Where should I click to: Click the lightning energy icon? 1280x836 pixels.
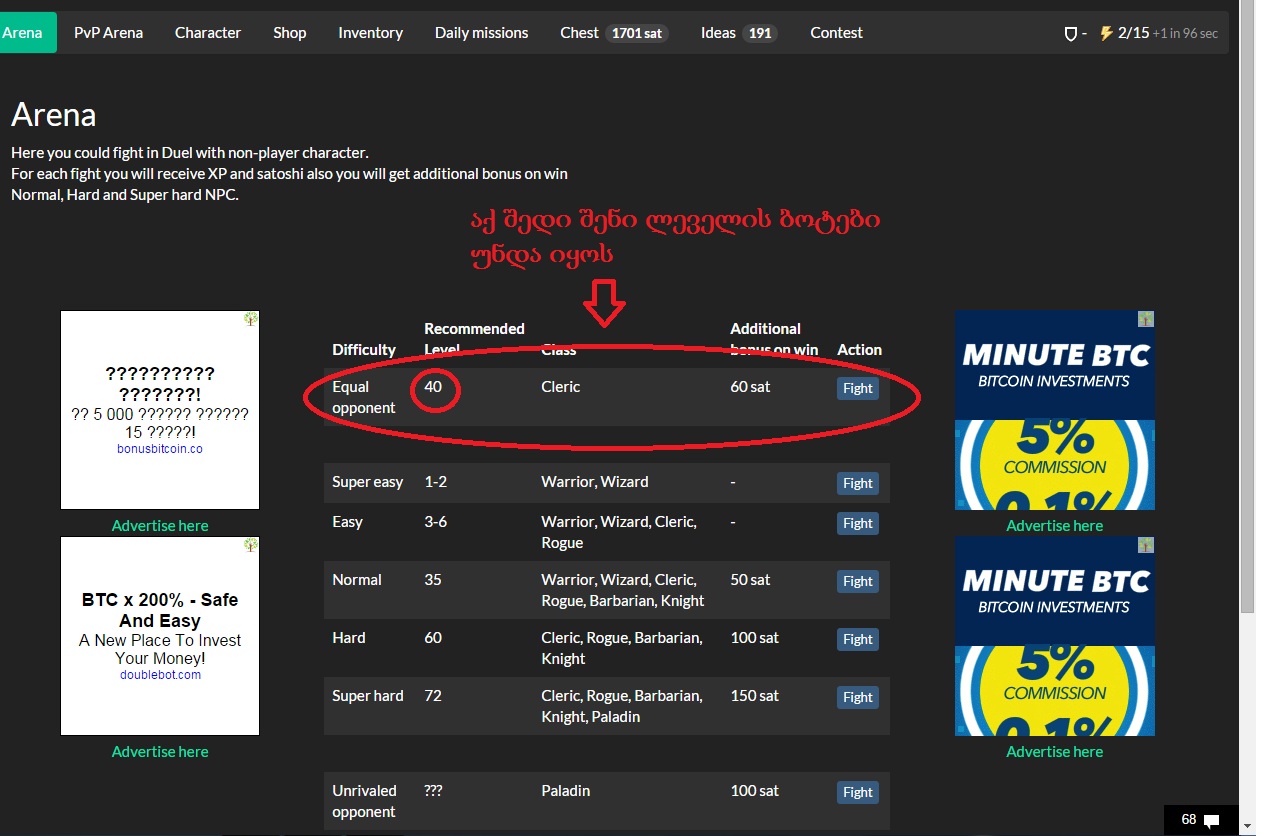[x=1106, y=34]
